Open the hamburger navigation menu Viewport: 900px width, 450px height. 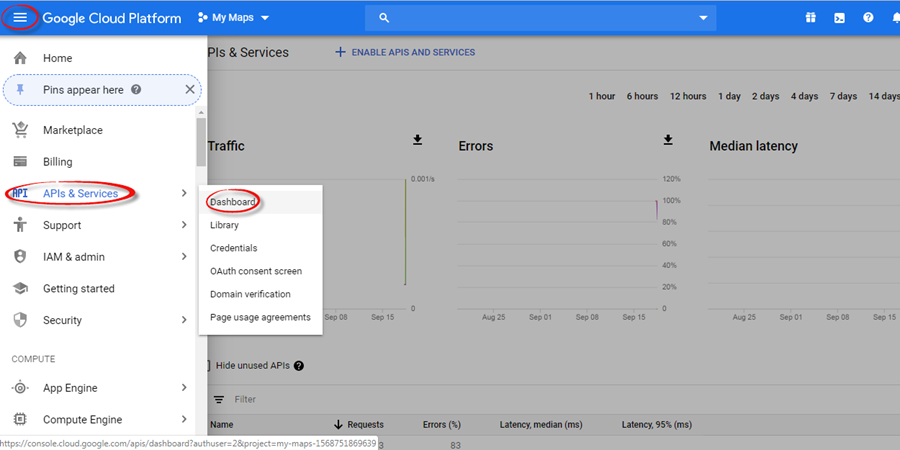[x=20, y=18]
